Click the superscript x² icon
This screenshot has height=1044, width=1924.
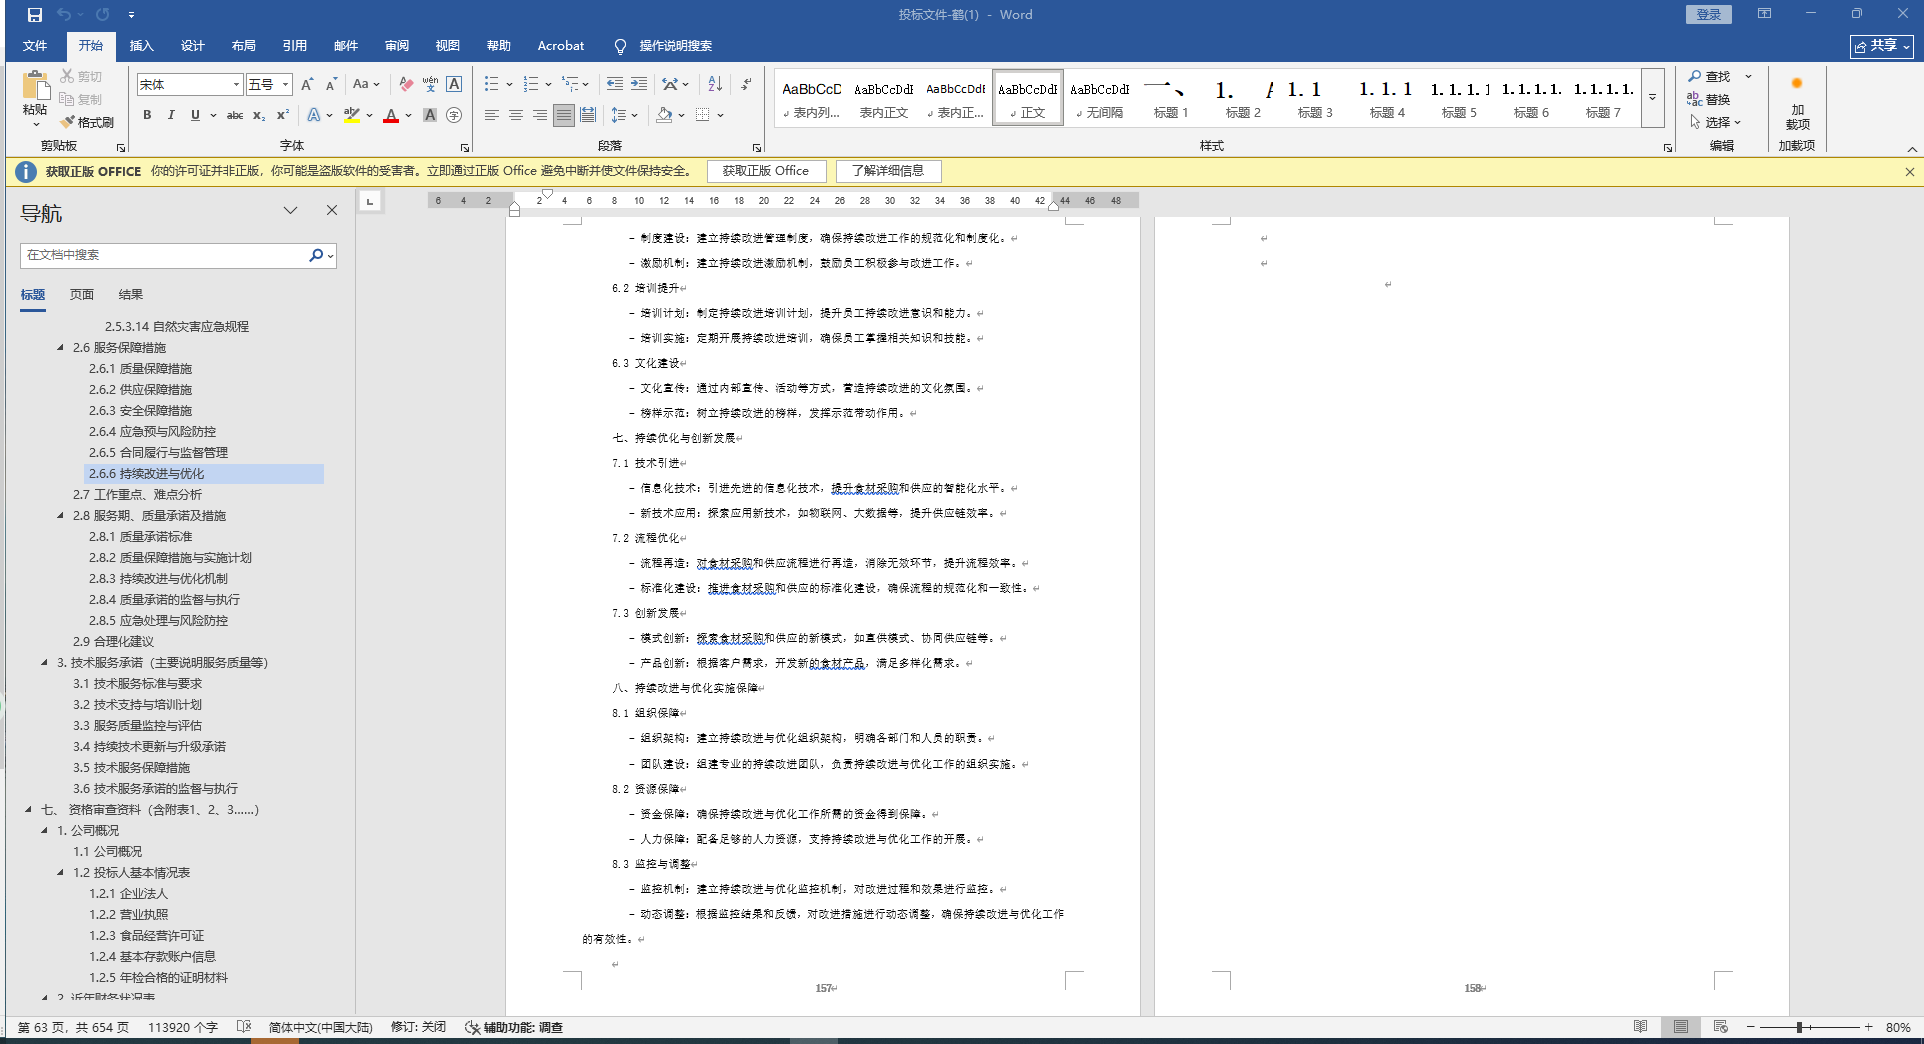pos(283,115)
